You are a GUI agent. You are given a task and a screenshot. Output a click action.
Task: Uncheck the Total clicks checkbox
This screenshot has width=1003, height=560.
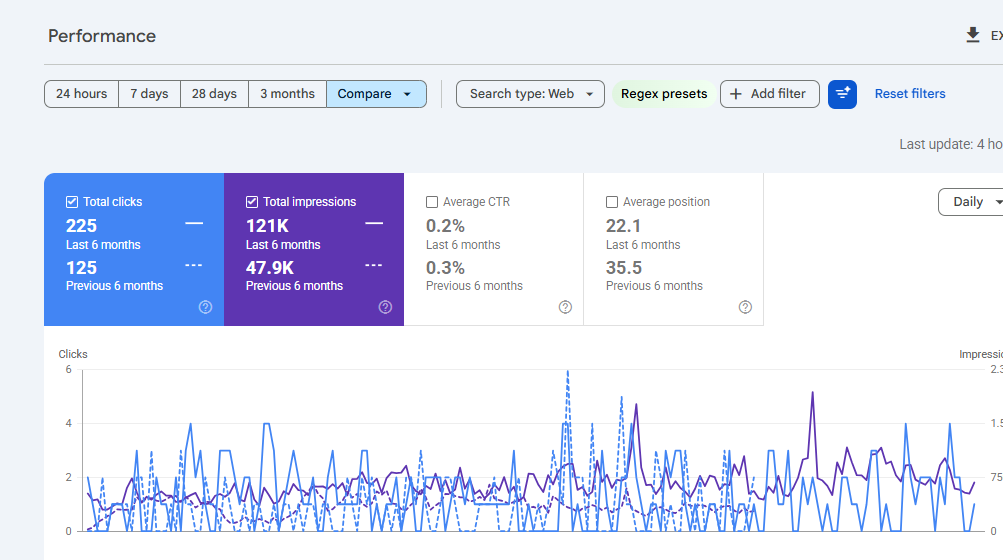(x=72, y=202)
